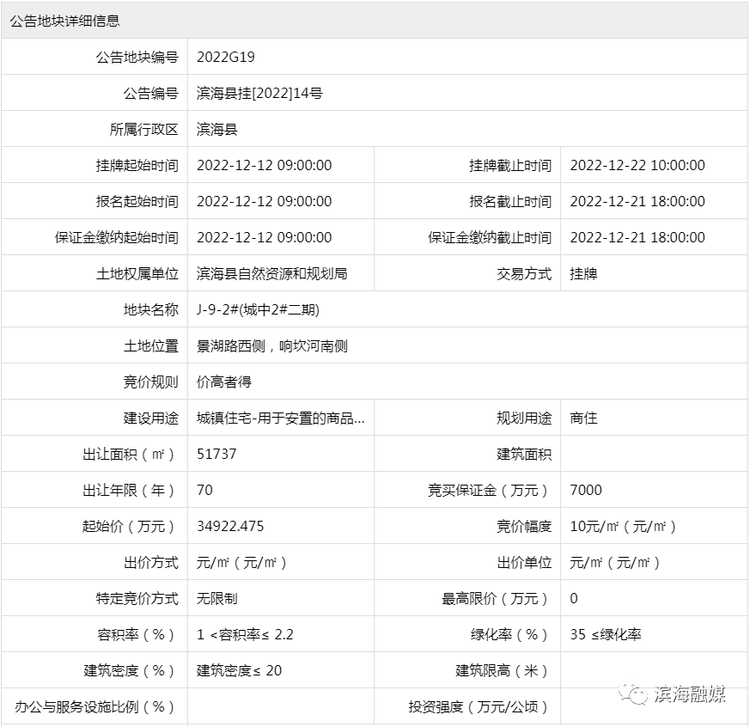This screenshot has width=750, height=727.
Task: Click the 保证金缴纳截止时间 label
Action: [490, 238]
